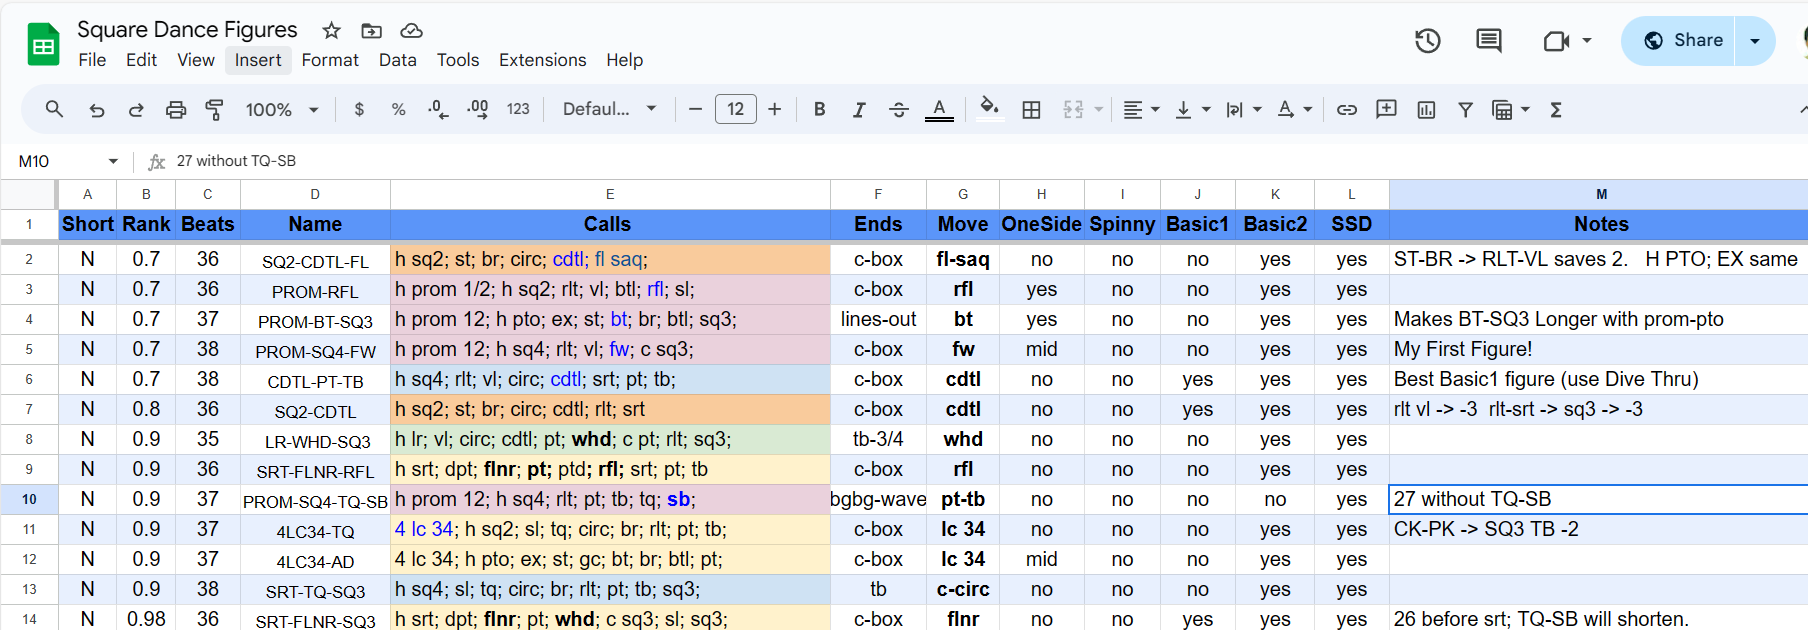Image resolution: width=1808 pixels, height=630 pixels.
Task: Toggle italic formatting
Action: tap(859, 110)
